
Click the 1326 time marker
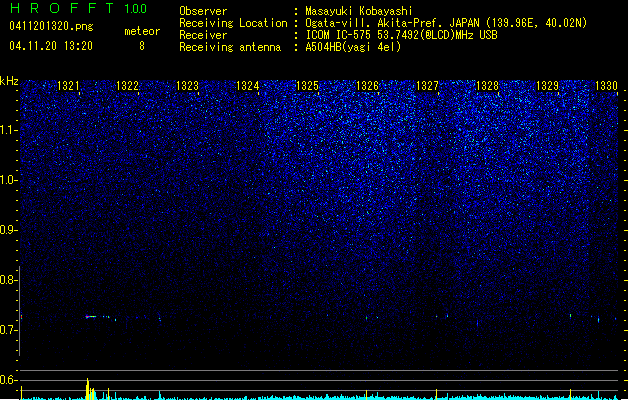pyautogui.click(x=367, y=86)
